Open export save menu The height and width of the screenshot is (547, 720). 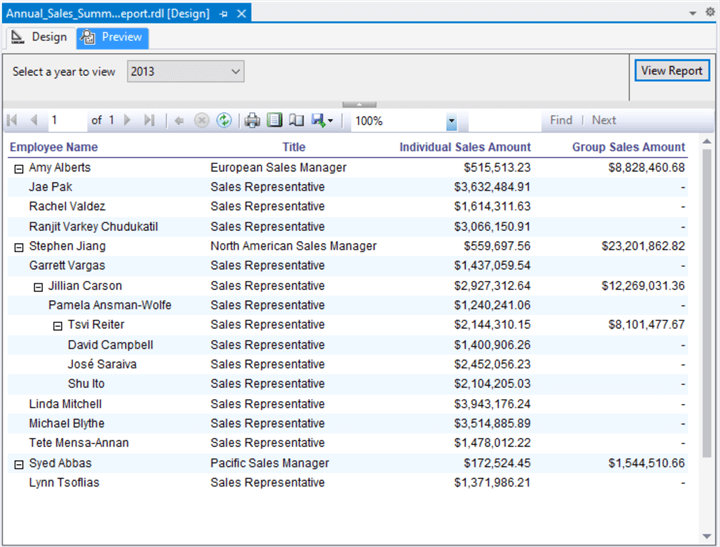[322, 120]
